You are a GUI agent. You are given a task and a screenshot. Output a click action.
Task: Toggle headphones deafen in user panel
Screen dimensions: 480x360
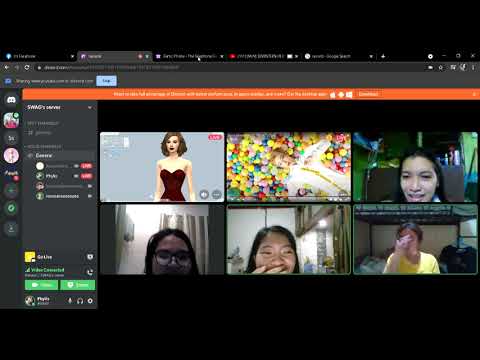click(x=80, y=301)
